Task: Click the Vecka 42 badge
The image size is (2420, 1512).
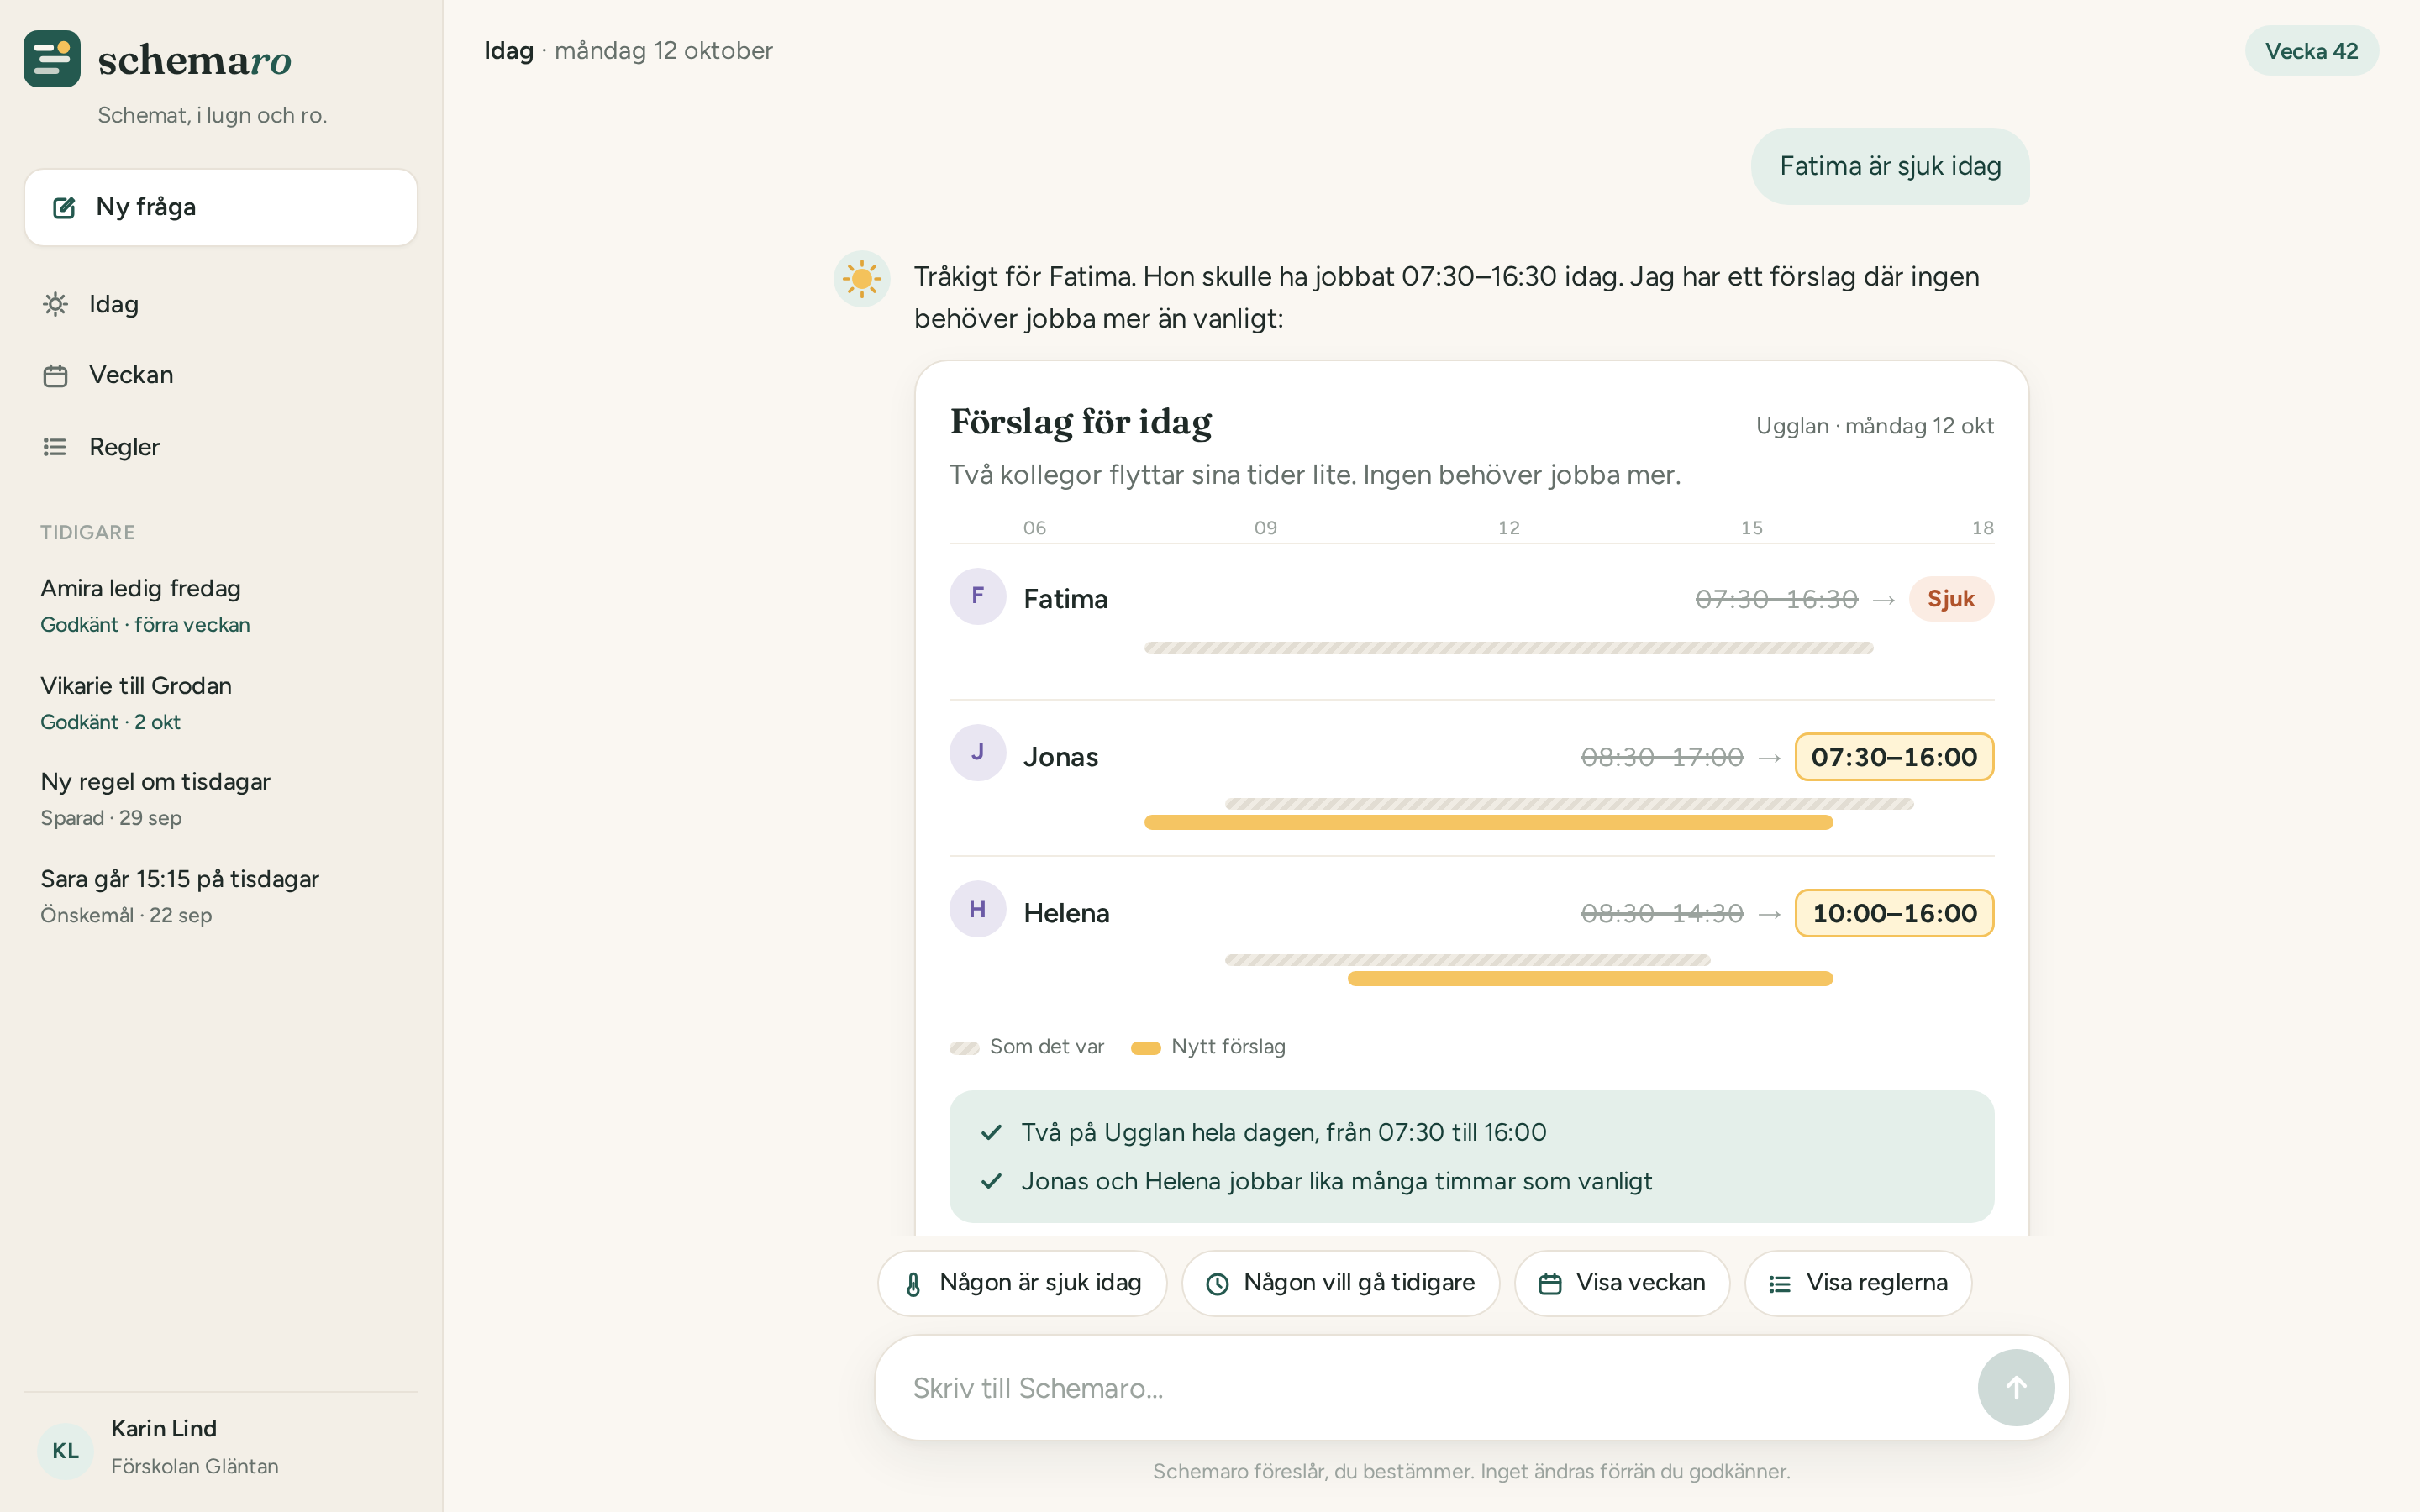Action: [2311, 51]
